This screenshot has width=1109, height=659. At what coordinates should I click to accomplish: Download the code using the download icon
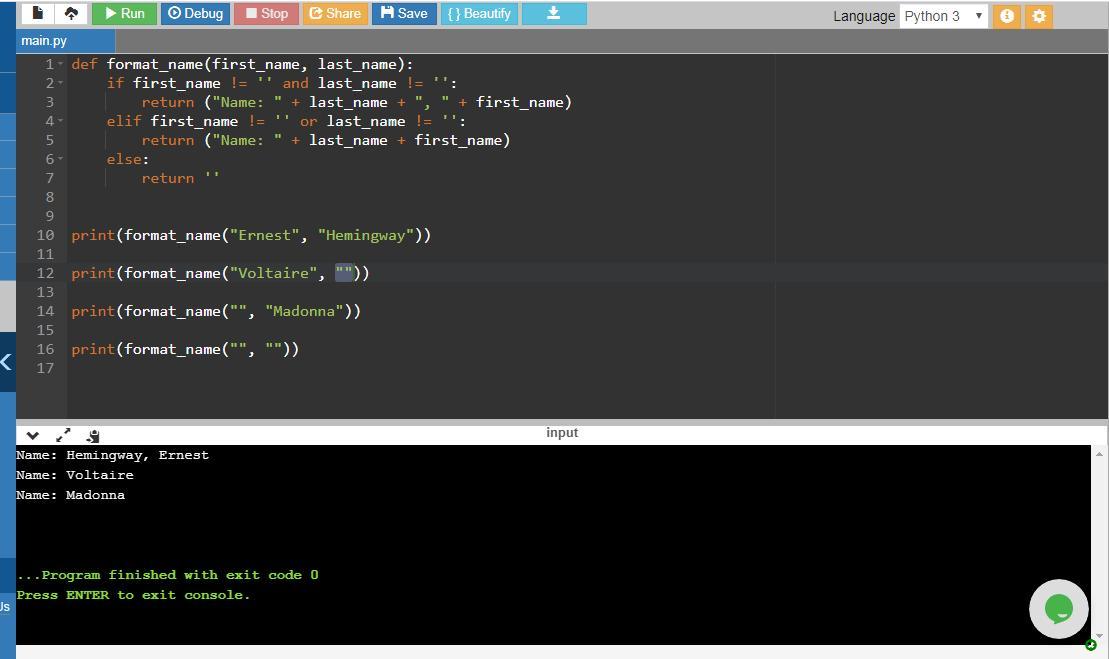coord(553,13)
